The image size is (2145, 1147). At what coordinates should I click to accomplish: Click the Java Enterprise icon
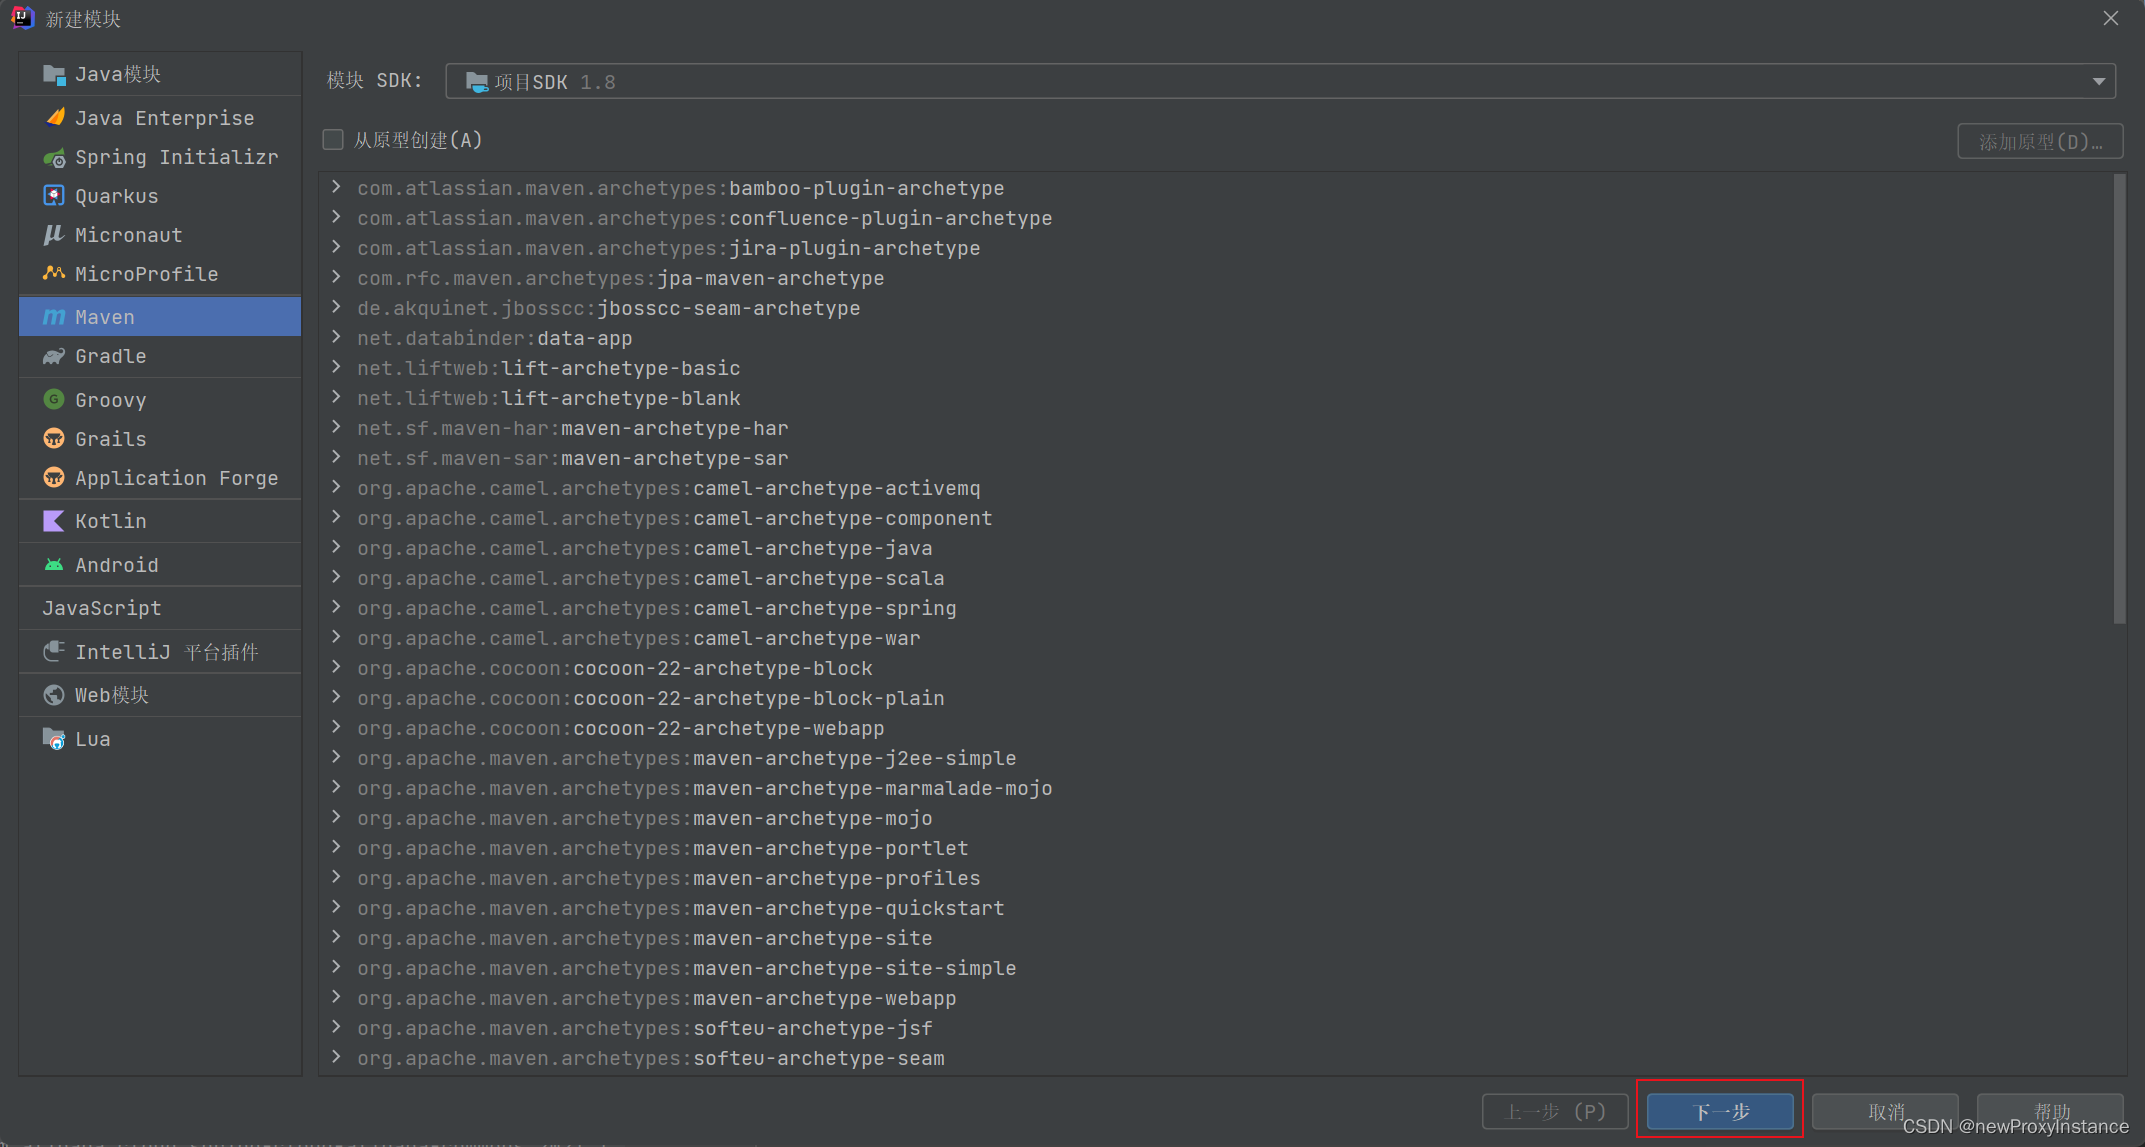(54, 118)
